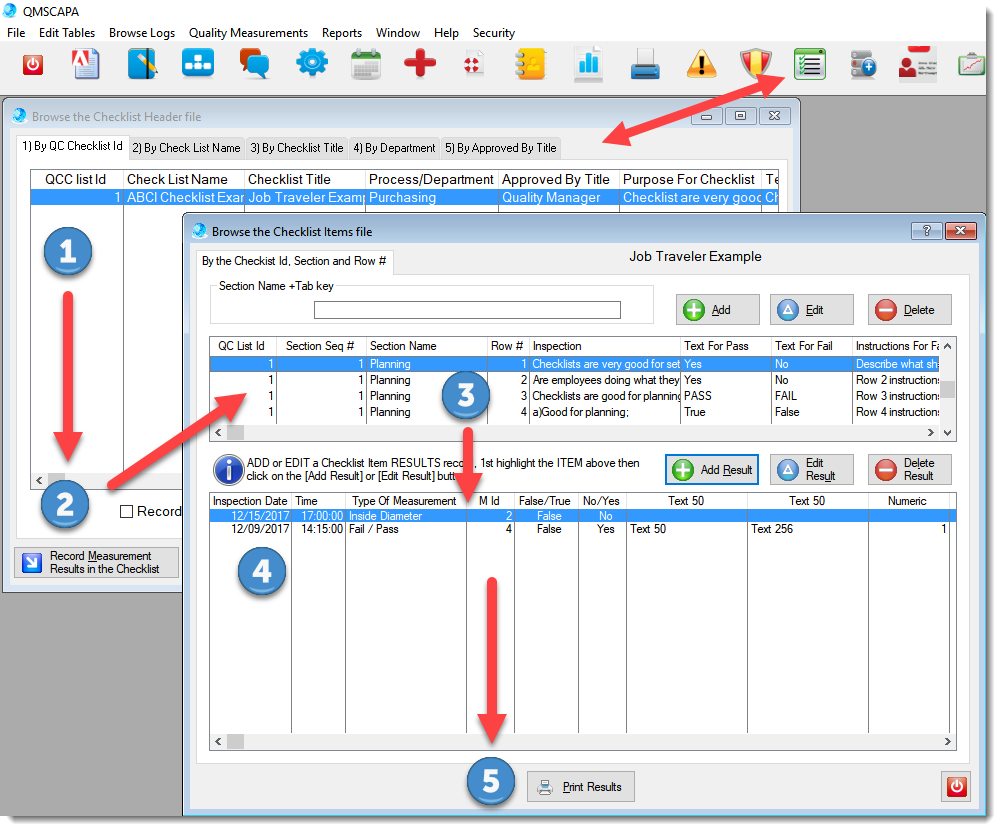Click the blue gear settings toolbar icon
The height and width of the screenshot is (831, 1001).
[311, 65]
